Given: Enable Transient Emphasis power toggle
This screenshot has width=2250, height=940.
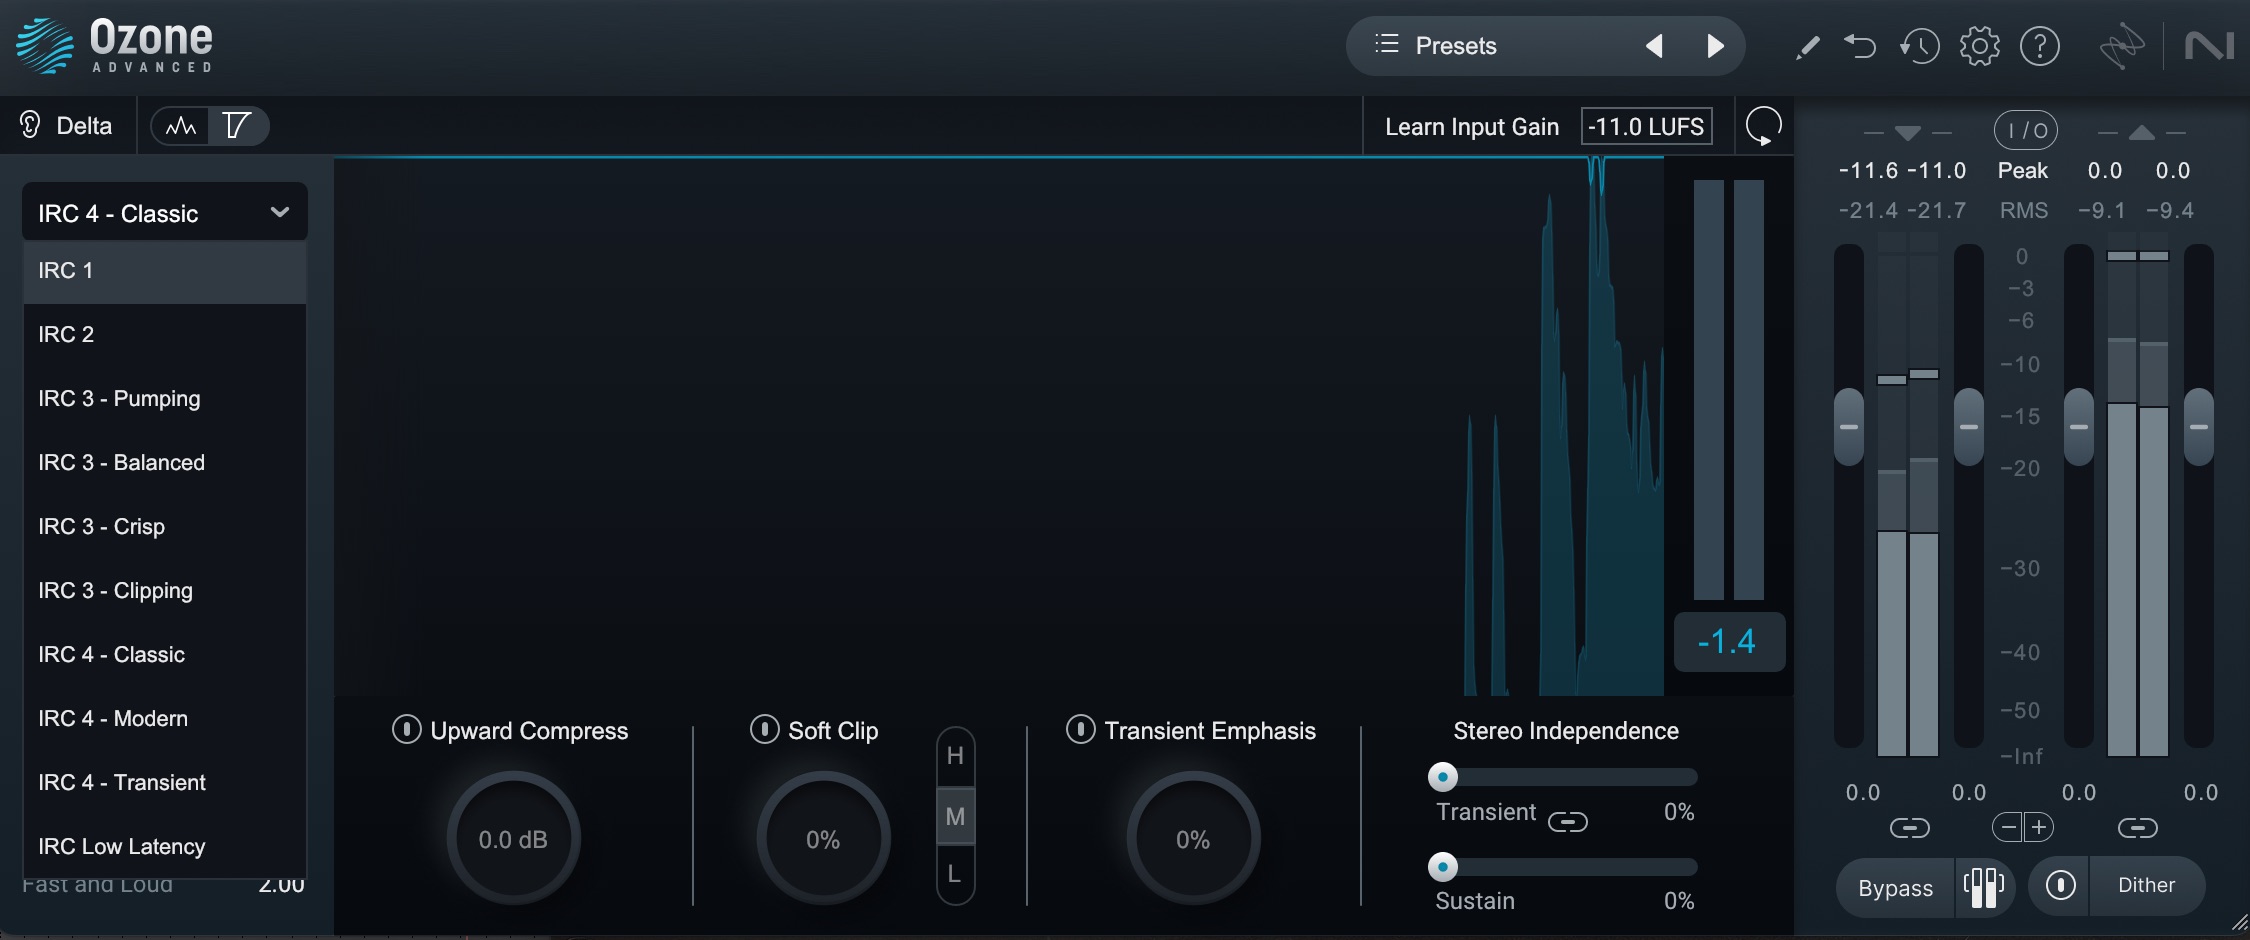Looking at the screenshot, I should 1080,729.
